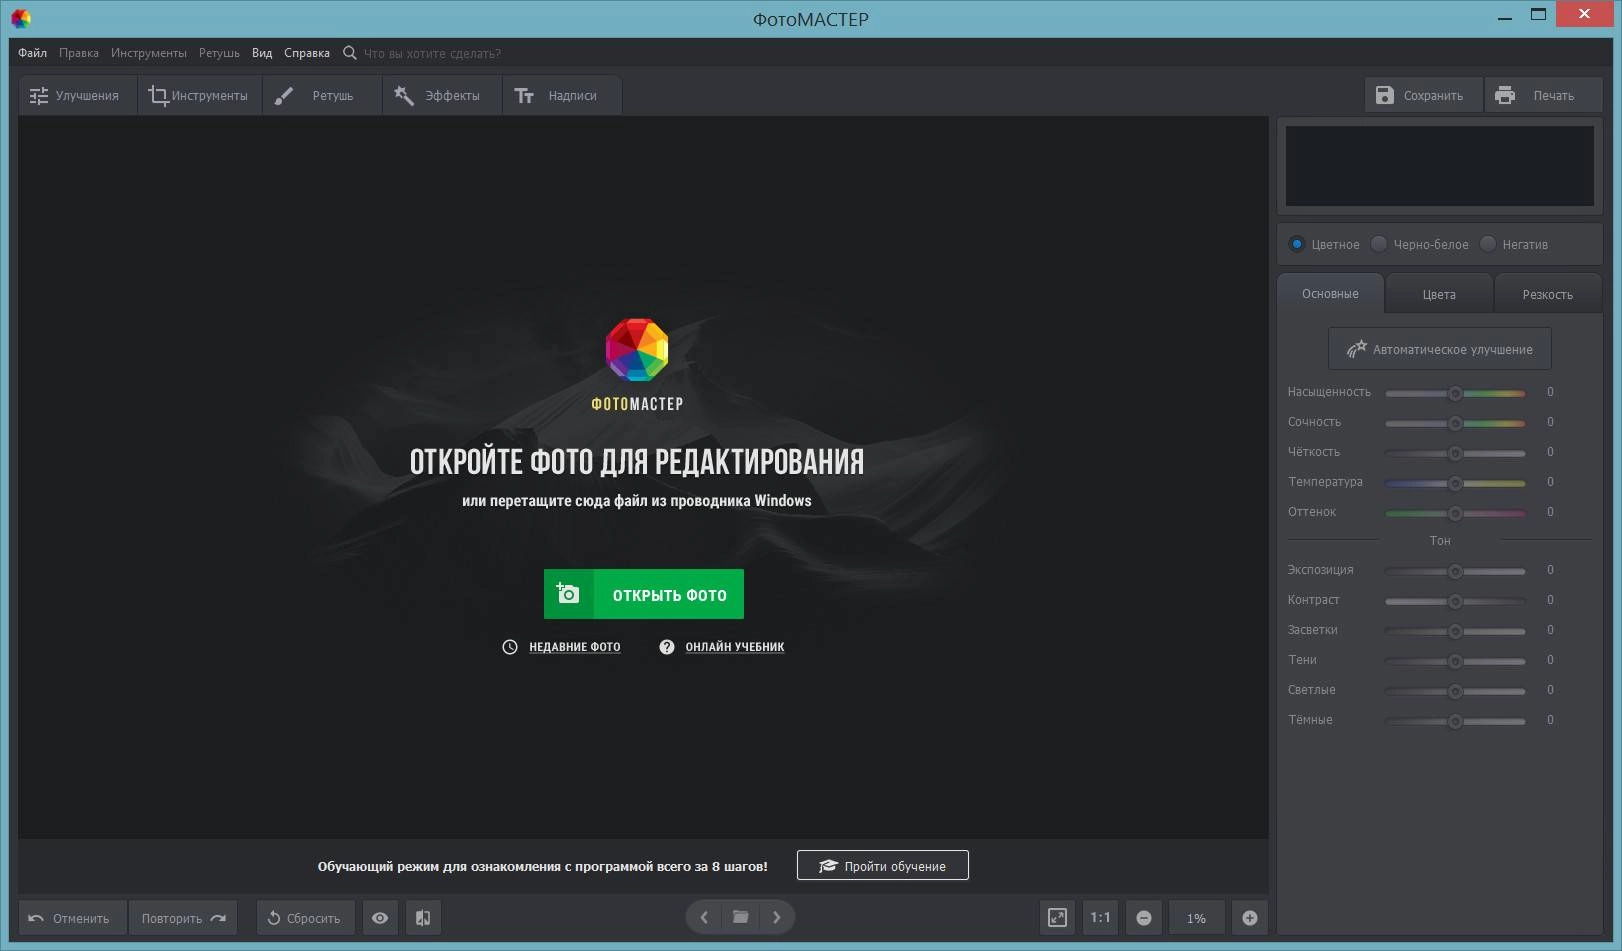This screenshot has height=951, width=1622.
Task: Click the Экспозиция slider handle
Action: [x=1455, y=571]
